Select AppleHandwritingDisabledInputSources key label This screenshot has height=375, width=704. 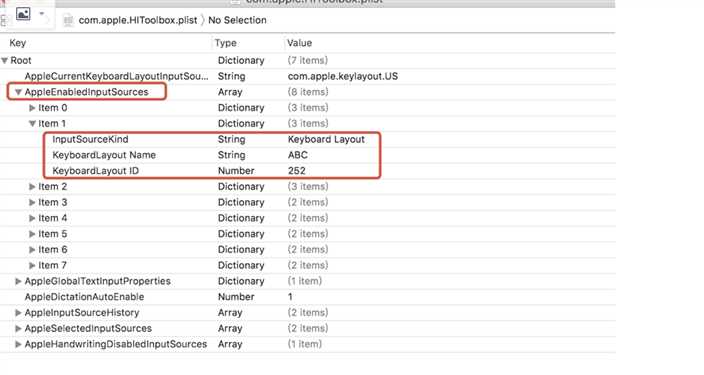(116, 344)
